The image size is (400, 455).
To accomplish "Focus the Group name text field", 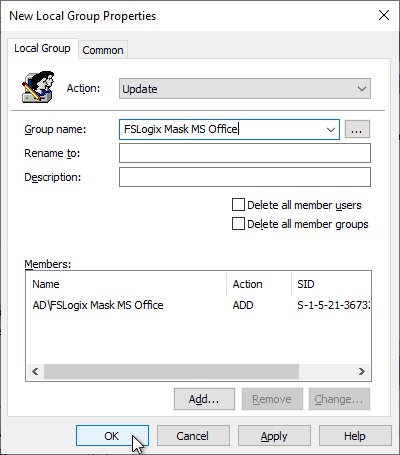I will (221, 129).
